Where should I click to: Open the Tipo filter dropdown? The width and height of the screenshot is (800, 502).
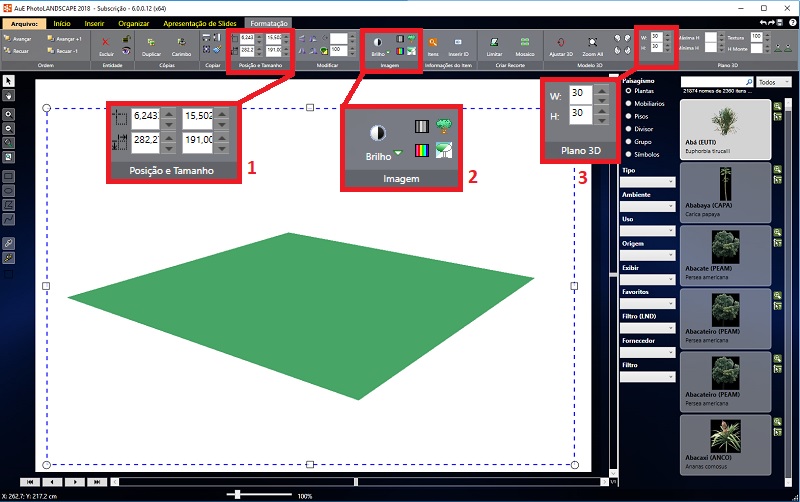point(647,182)
